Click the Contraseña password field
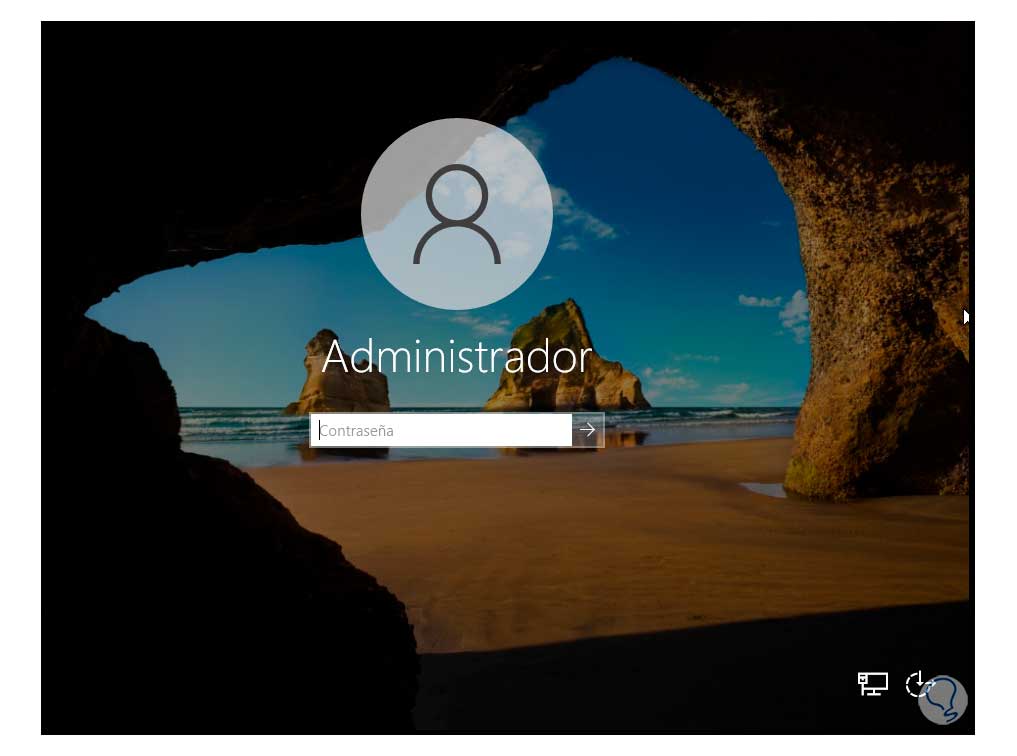 coord(441,431)
